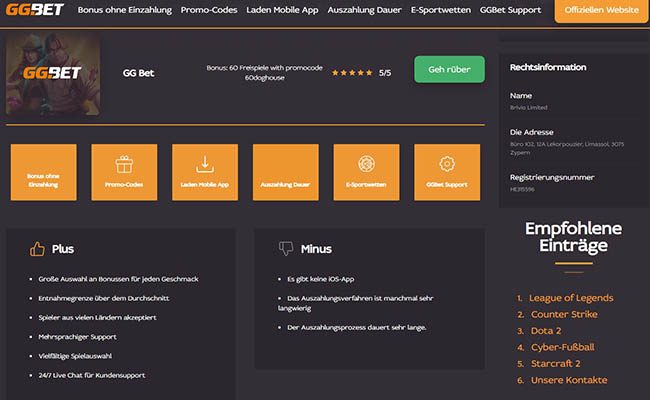
Task: Click the download icon on Laden Mobile App tile
Action: coord(205,164)
